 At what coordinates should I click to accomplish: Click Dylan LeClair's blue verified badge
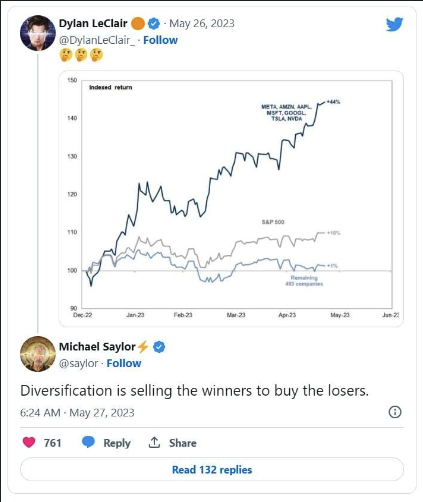pyautogui.click(x=154, y=23)
